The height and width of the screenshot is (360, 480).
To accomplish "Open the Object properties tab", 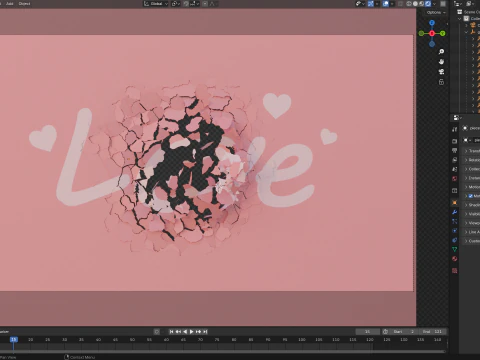I will pyautogui.click(x=455, y=203).
